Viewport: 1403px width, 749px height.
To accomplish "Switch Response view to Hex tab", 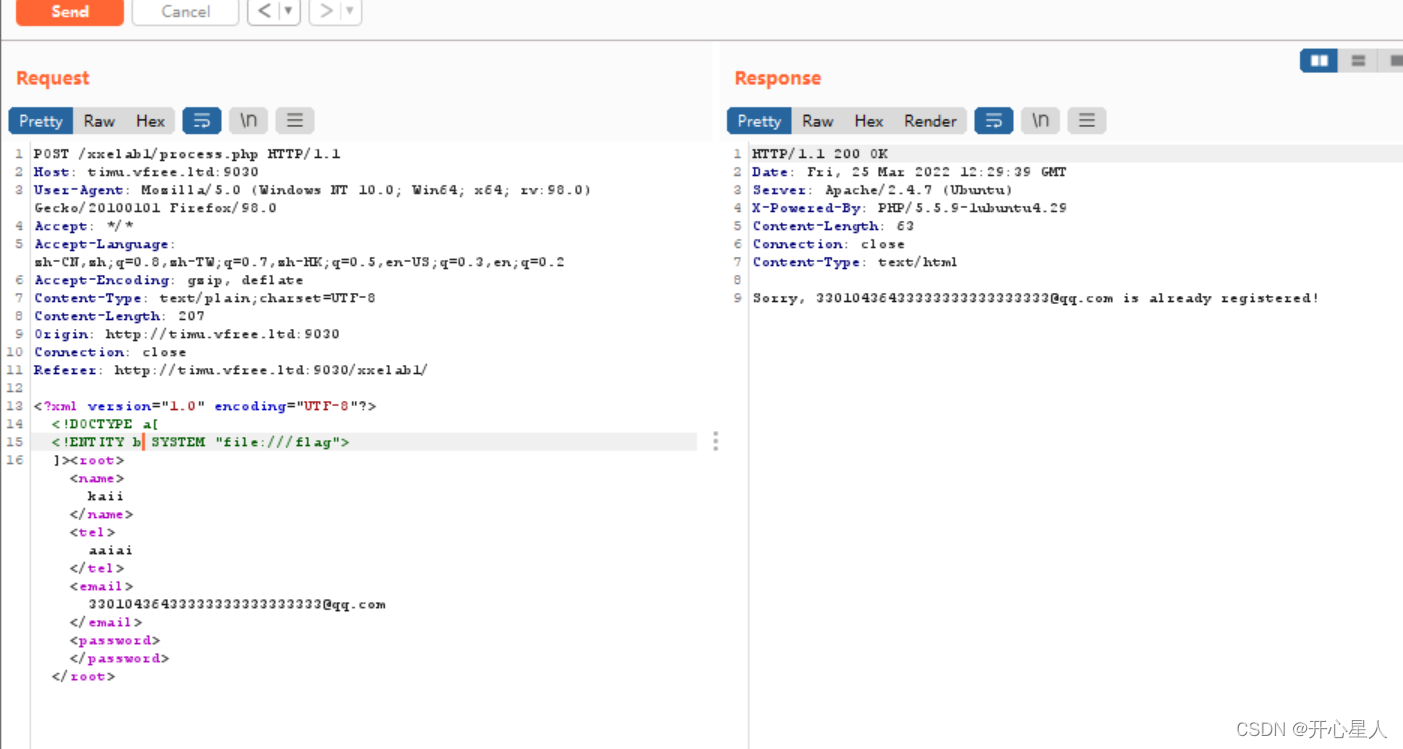I will click(x=868, y=121).
